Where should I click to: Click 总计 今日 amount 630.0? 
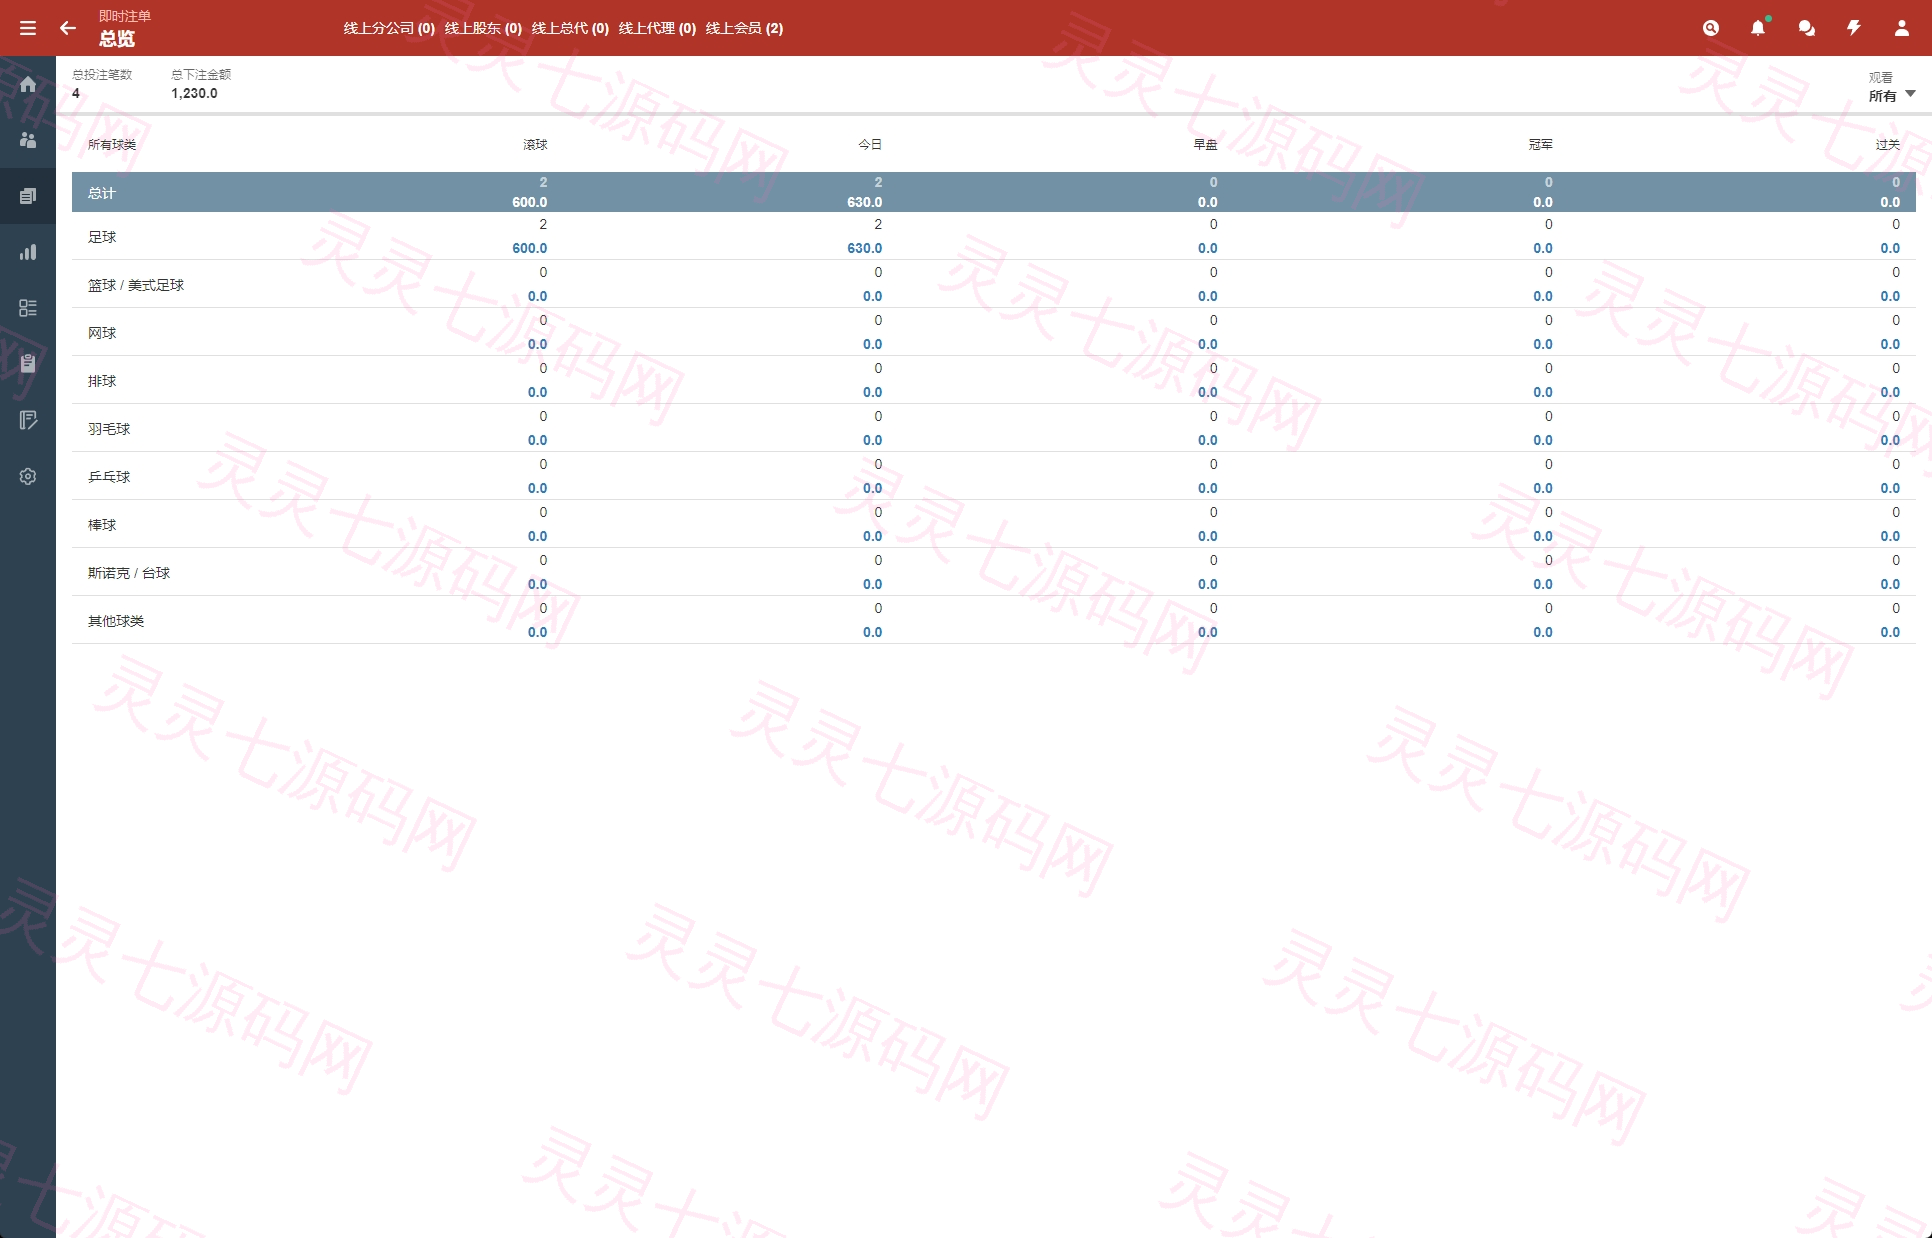coord(865,202)
